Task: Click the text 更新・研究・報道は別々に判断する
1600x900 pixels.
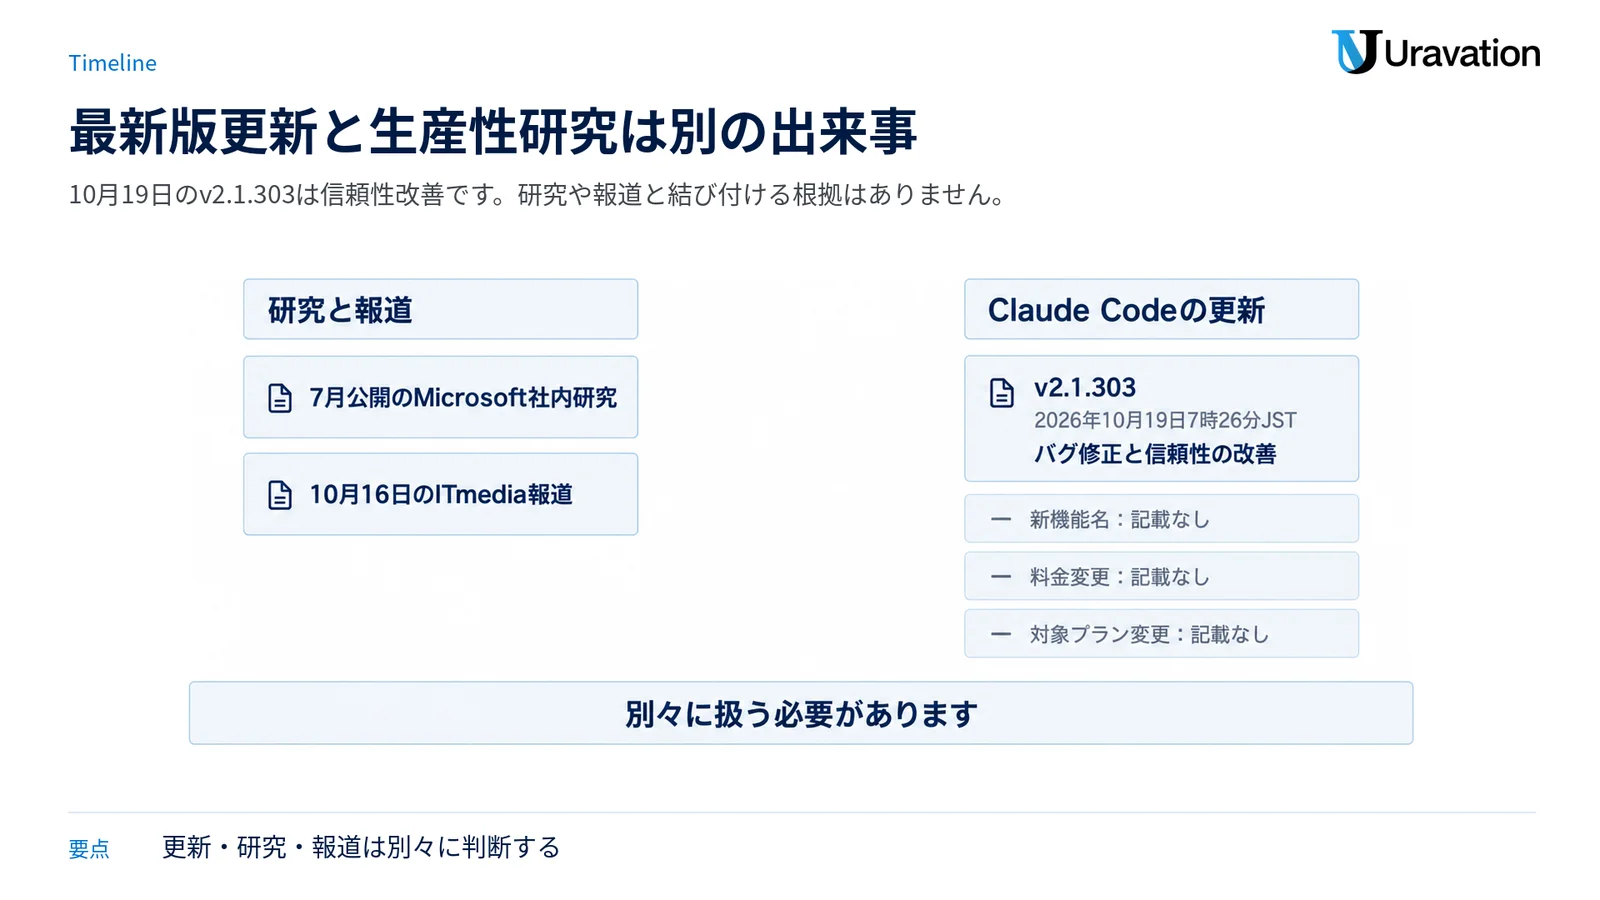Action: [x=361, y=847]
